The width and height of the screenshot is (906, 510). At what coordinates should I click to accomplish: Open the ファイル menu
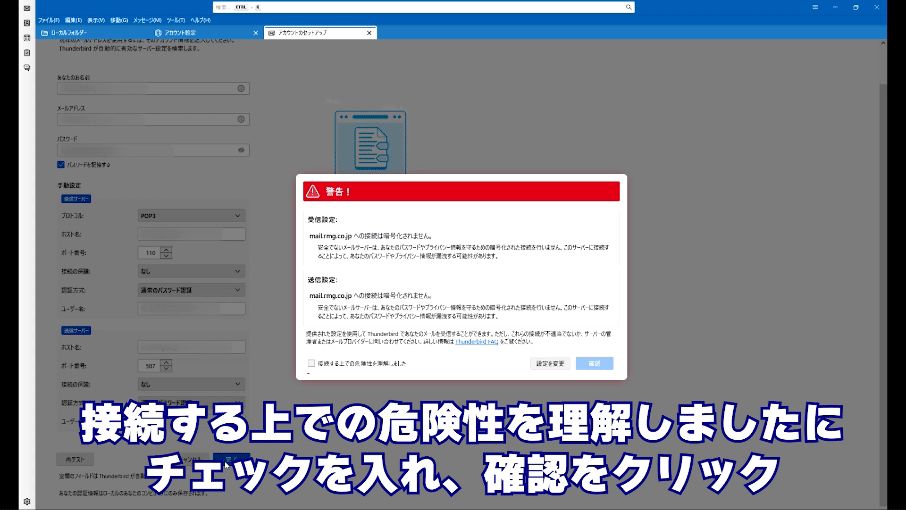click(47, 20)
